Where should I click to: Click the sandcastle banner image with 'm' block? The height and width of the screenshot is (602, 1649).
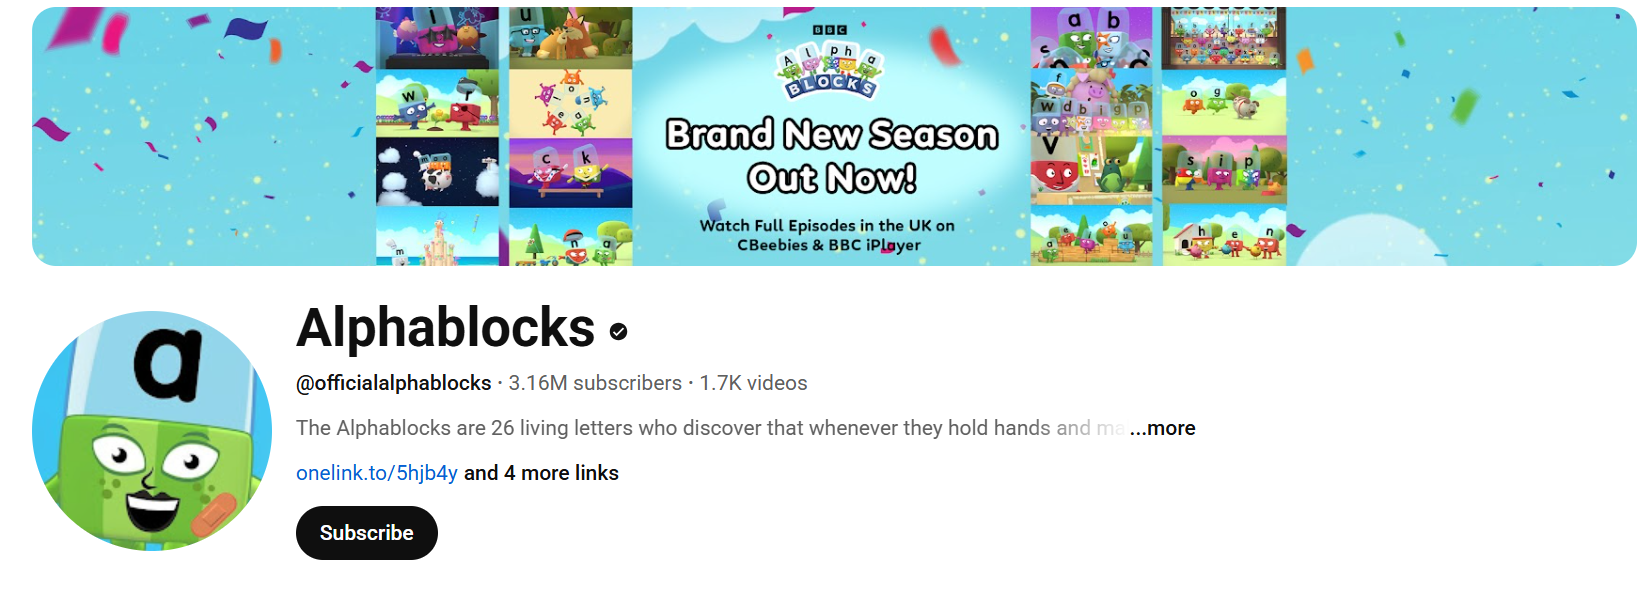tap(437, 237)
